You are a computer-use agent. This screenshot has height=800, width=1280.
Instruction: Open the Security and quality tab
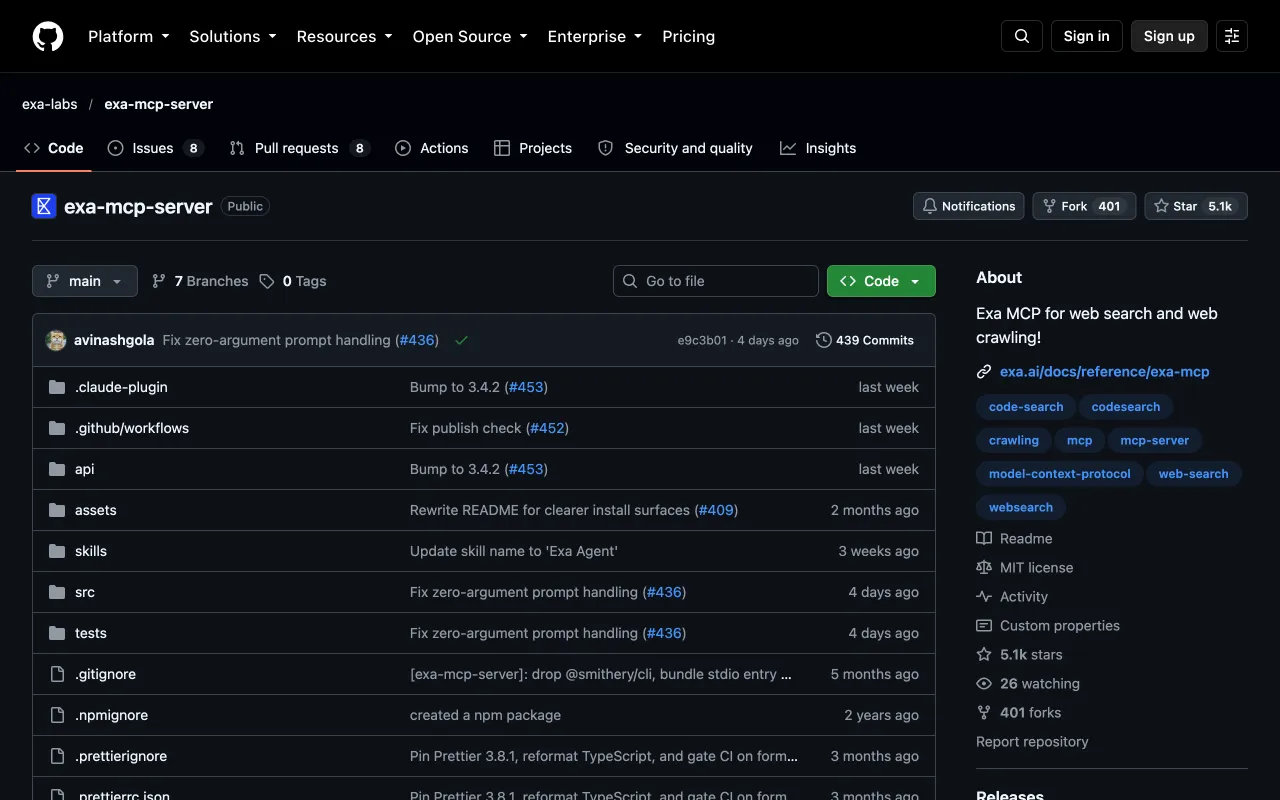click(x=675, y=148)
